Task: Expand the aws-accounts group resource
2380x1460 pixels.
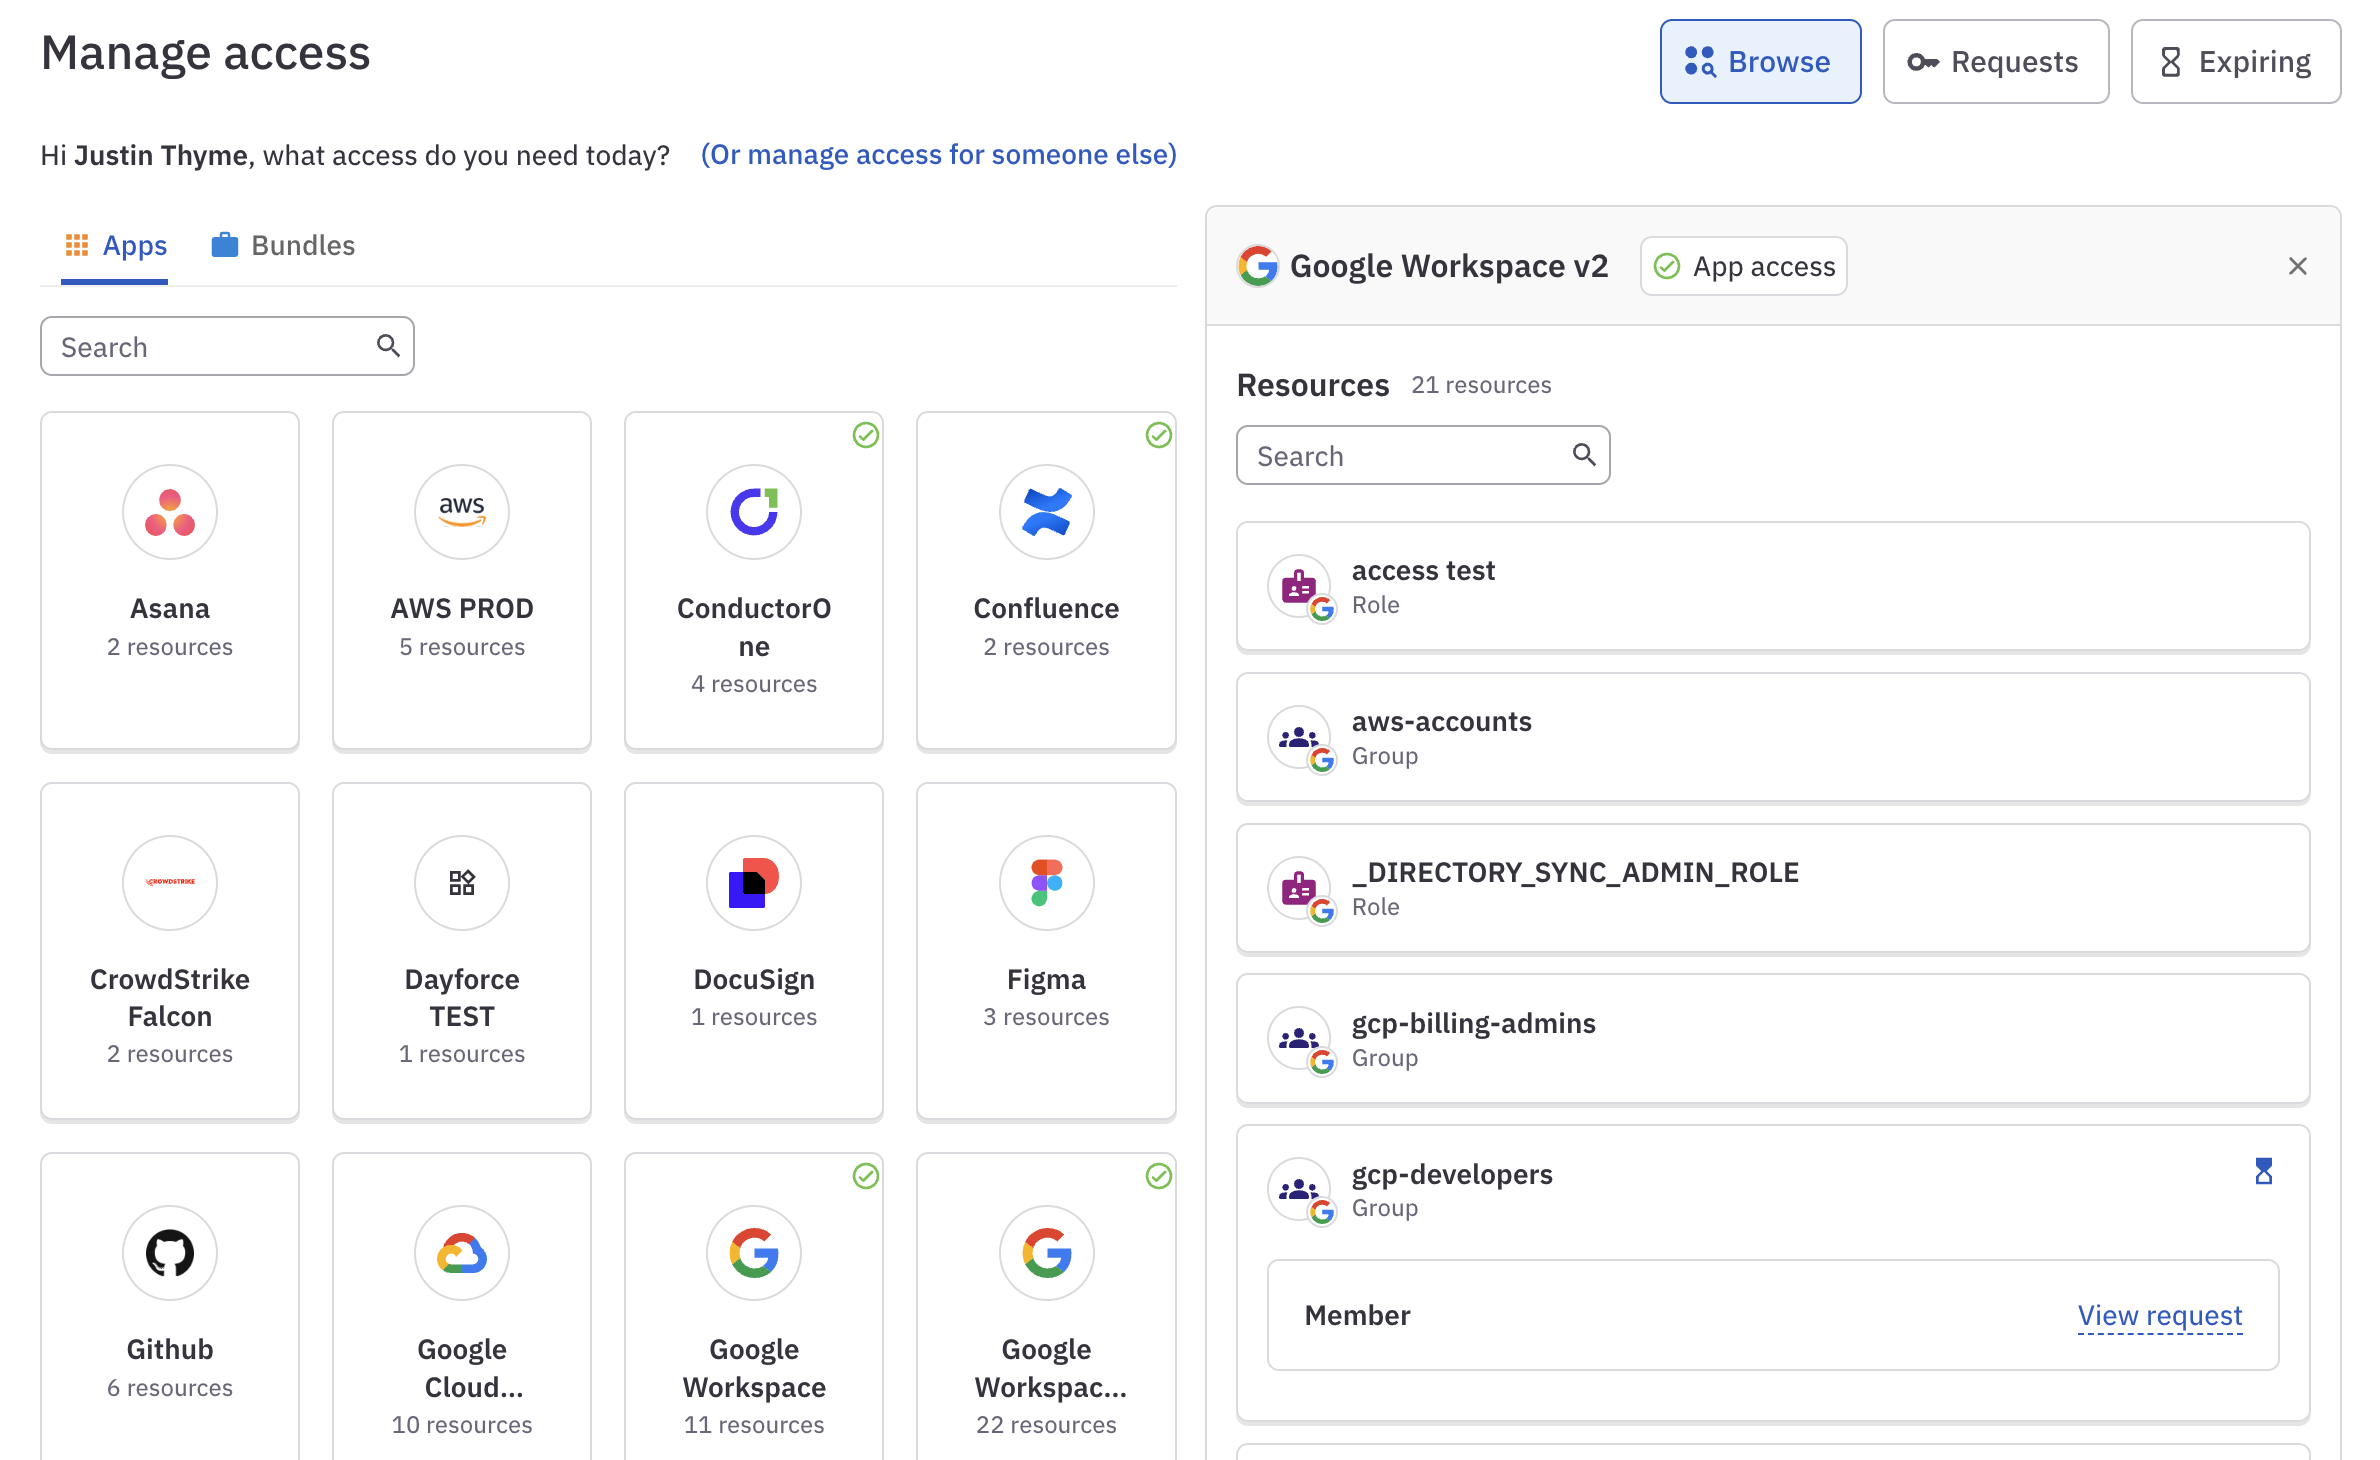Action: pos(1772,738)
